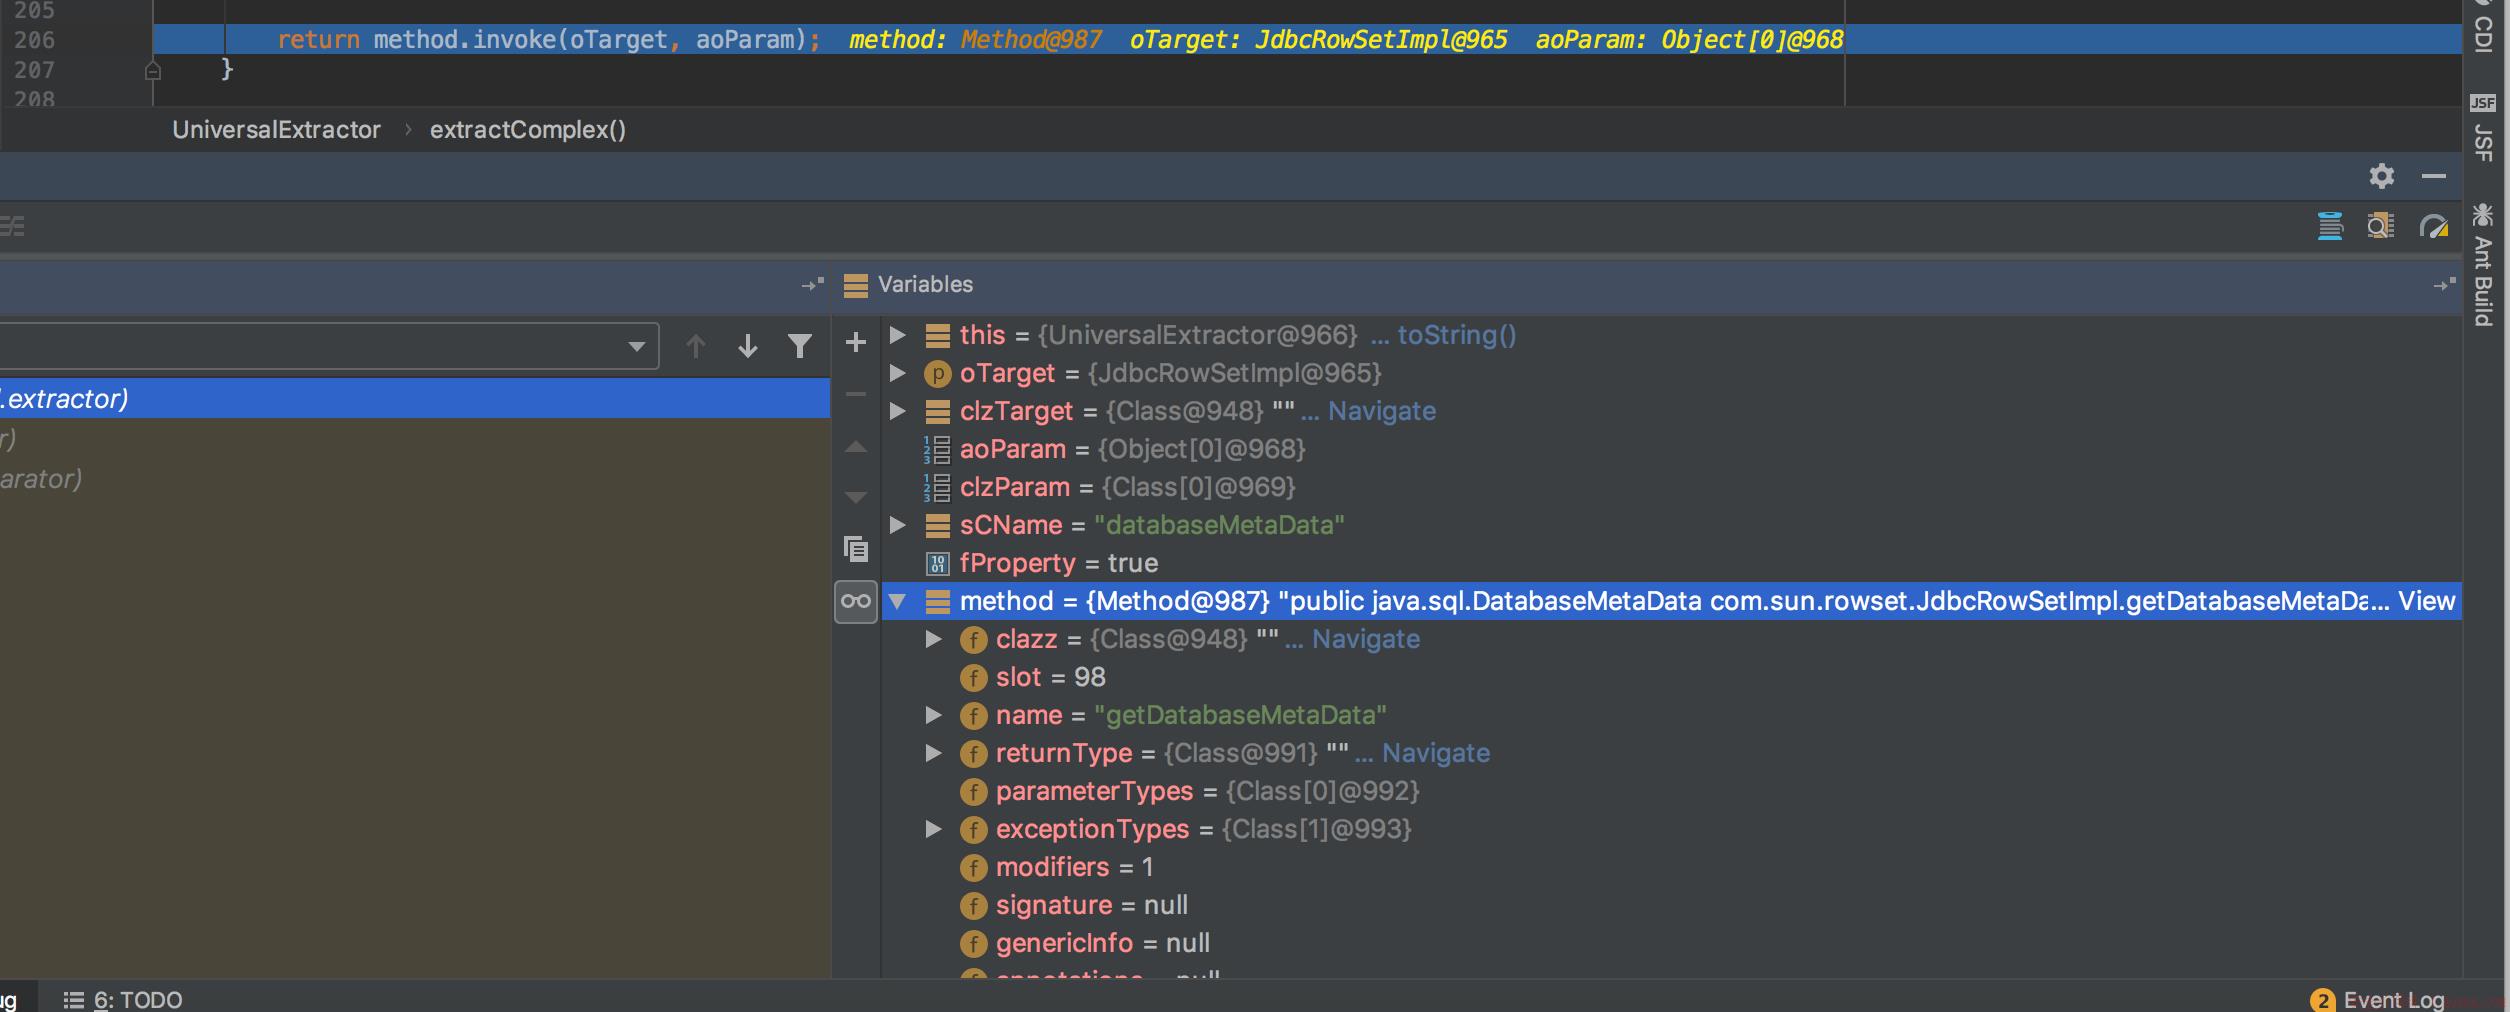Restore layout of Frames panel
The height and width of the screenshot is (1012, 2510).
(813, 285)
